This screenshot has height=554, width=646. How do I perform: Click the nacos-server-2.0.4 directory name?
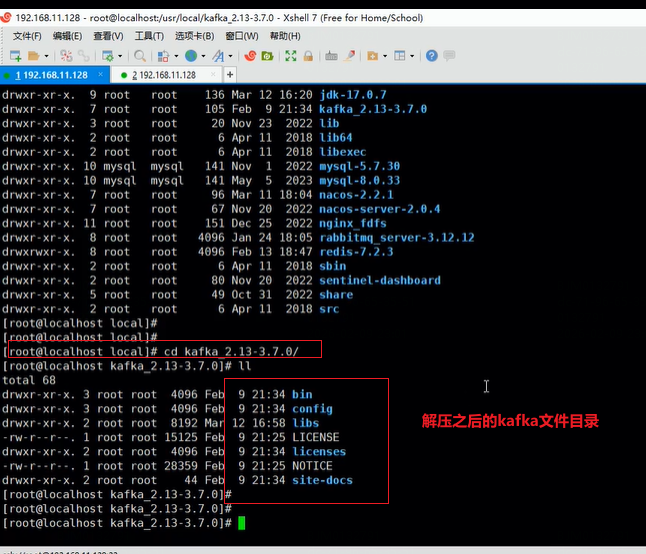(x=379, y=209)
